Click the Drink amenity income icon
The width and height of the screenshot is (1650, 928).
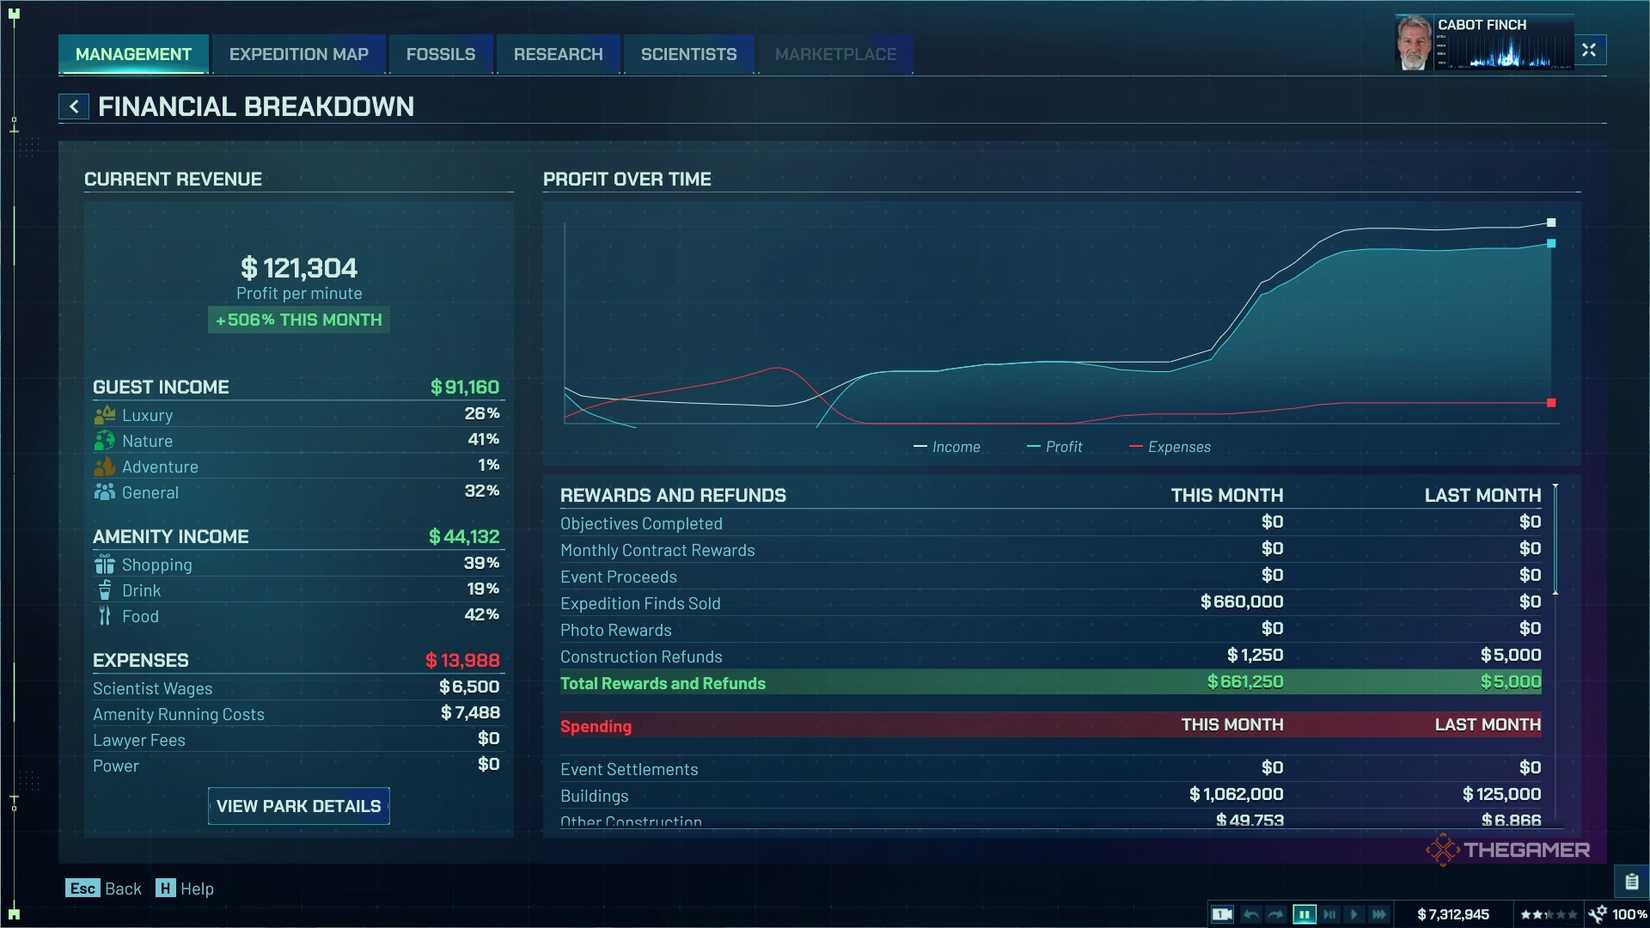point(104,590)
